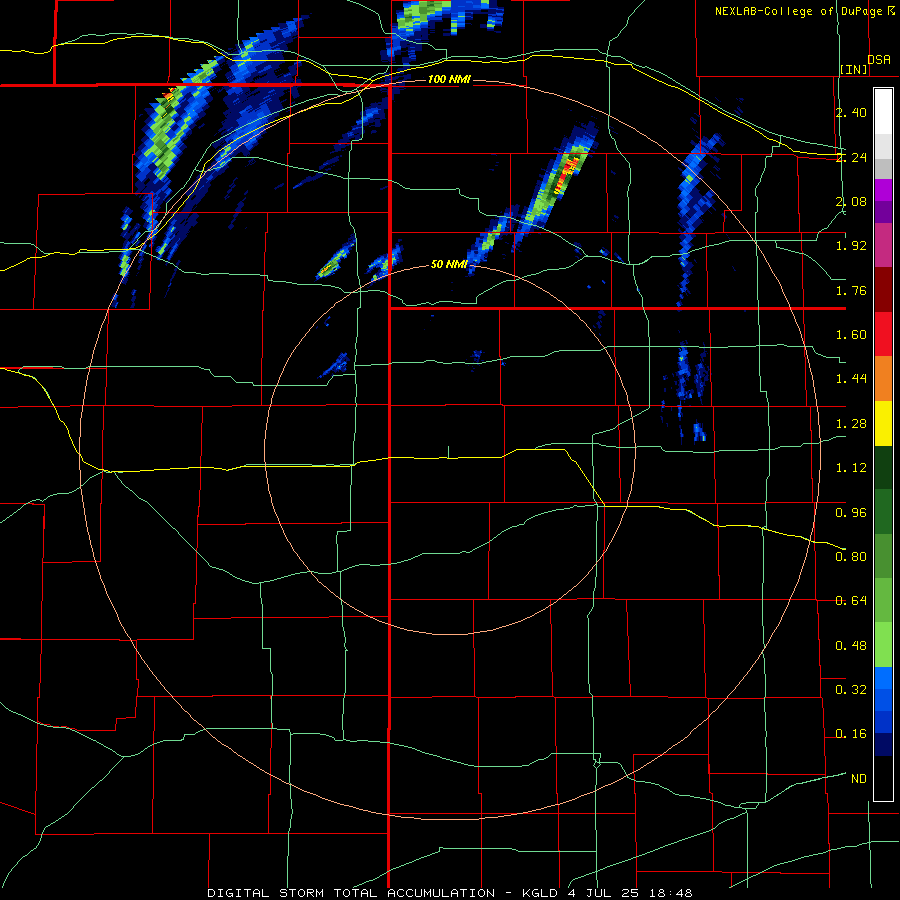Pick the yellow legend swatch
The width and height of the screenshot is (900, 900).
coord(883,423)
